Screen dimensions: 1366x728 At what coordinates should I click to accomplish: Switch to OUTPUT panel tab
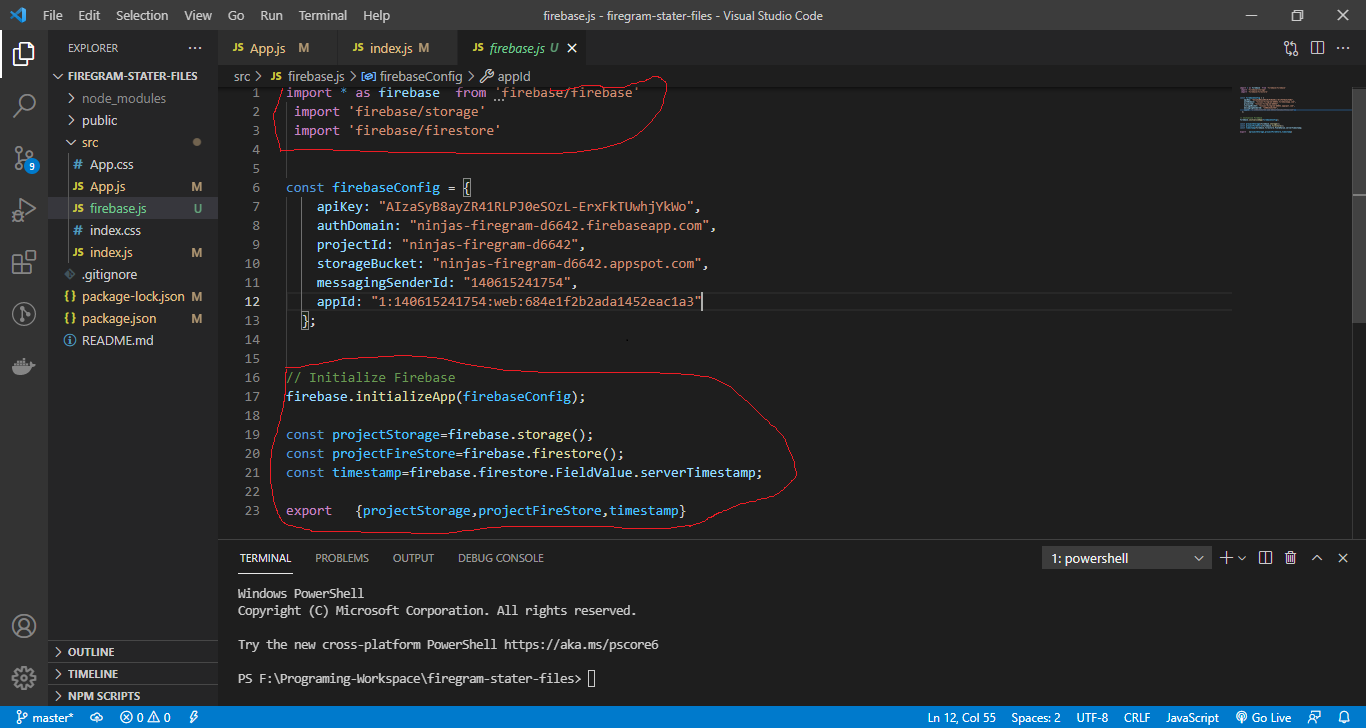[x=413, y=558]
